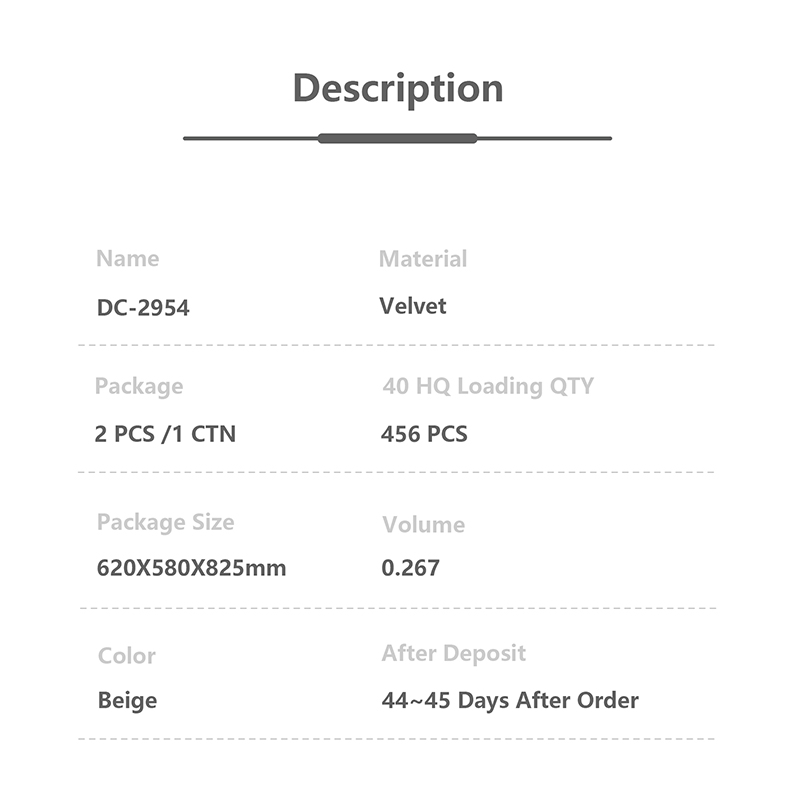The width and height of the screenshot is (800, 797).
Task: Select the Package Size label
Action: pos(165,523)
